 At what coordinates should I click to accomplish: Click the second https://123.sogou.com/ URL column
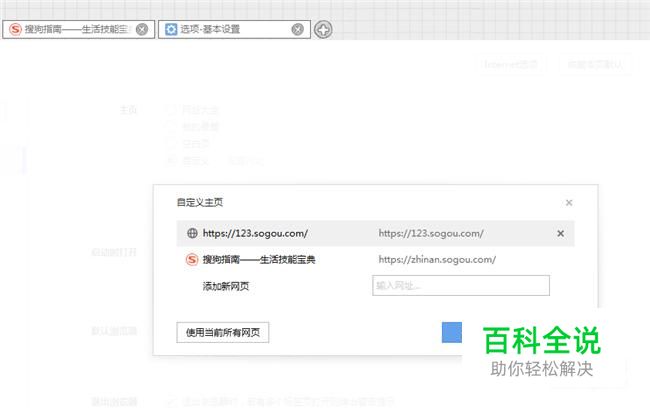[x=431, y=234]
